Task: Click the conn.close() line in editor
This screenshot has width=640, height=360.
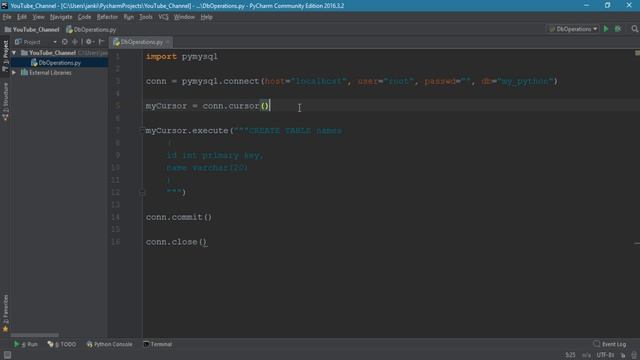Action: click(176, 242)
